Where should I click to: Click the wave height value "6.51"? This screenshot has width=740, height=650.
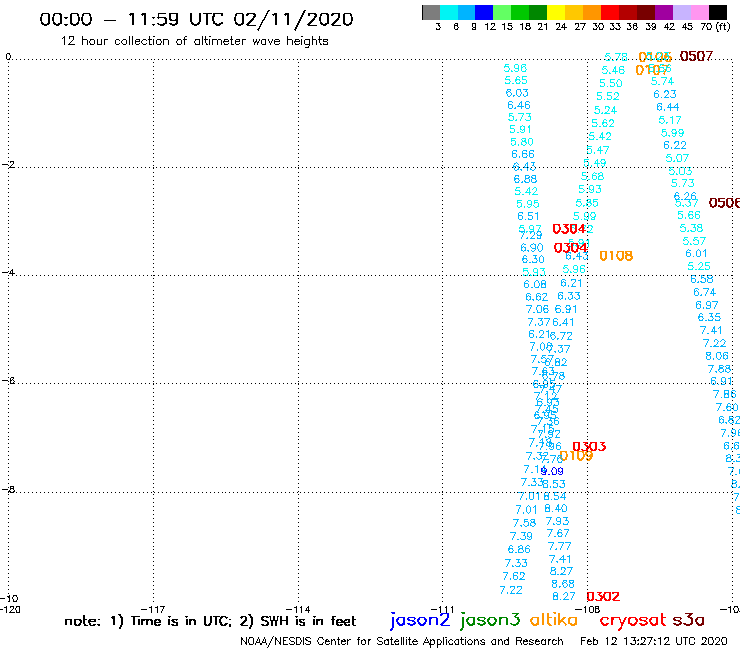[528, 216]
